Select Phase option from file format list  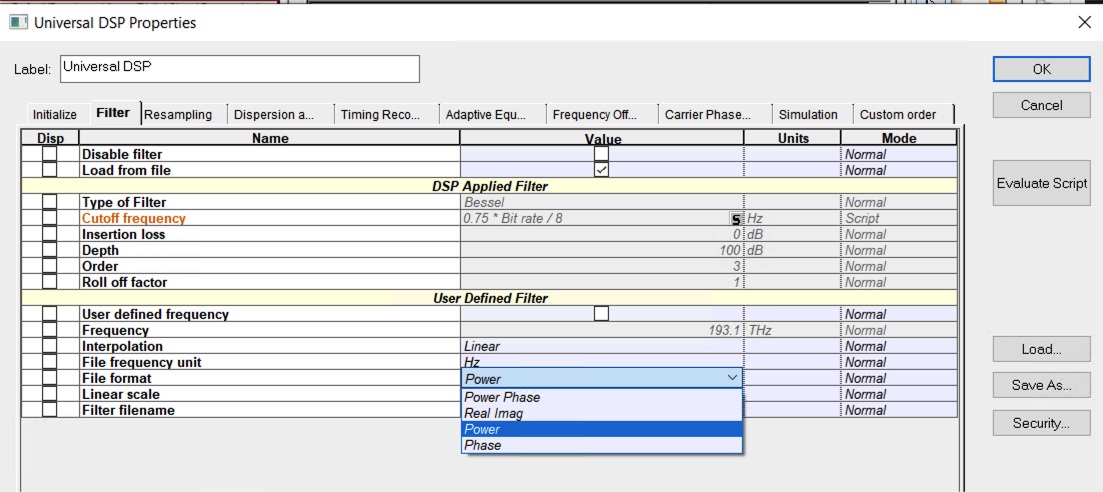[x=602, y=446]
